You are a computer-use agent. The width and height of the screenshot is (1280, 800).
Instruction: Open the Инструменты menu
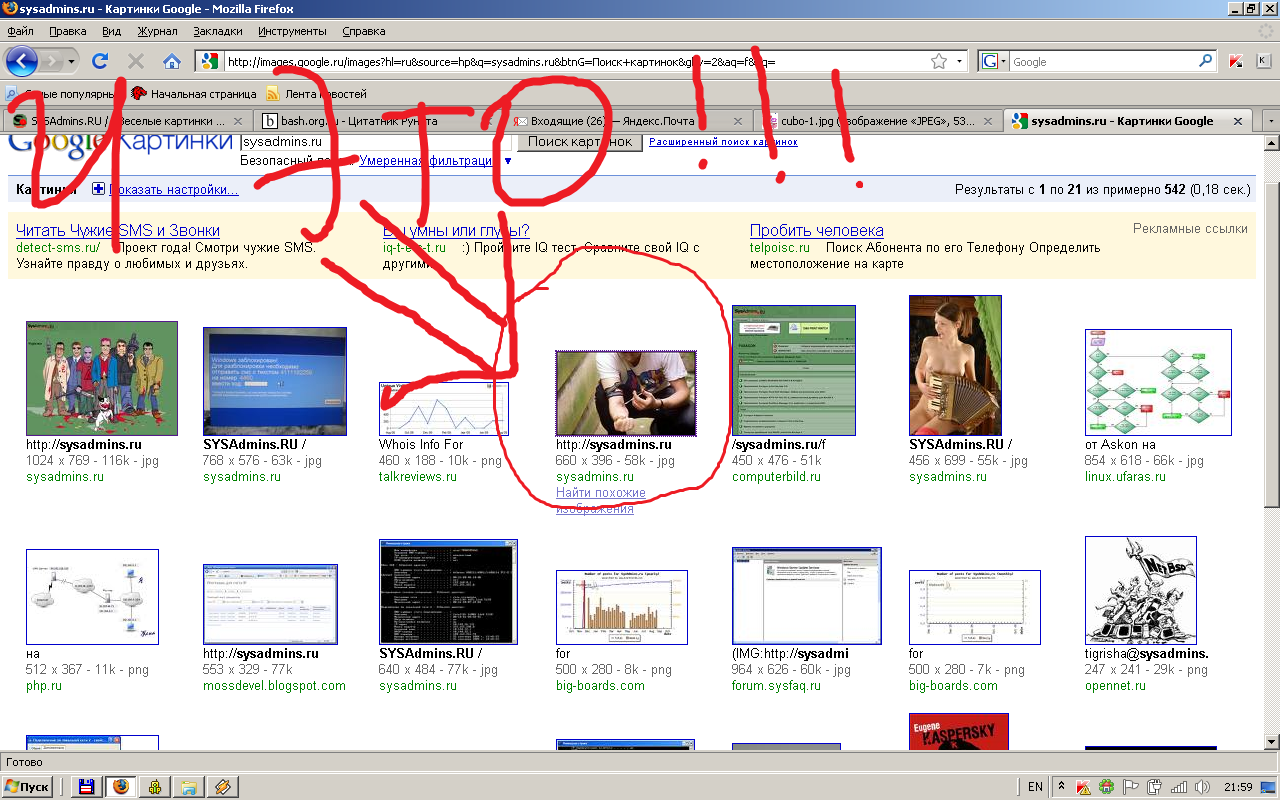[292, 31]
